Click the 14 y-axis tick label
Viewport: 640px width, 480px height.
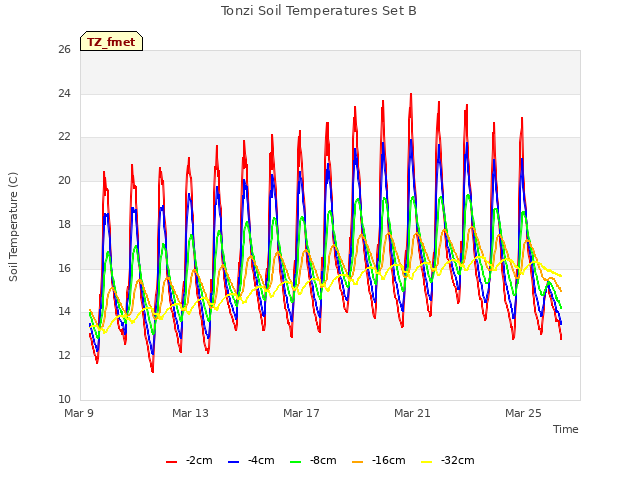pyautogui.click(x=64, y=312)
